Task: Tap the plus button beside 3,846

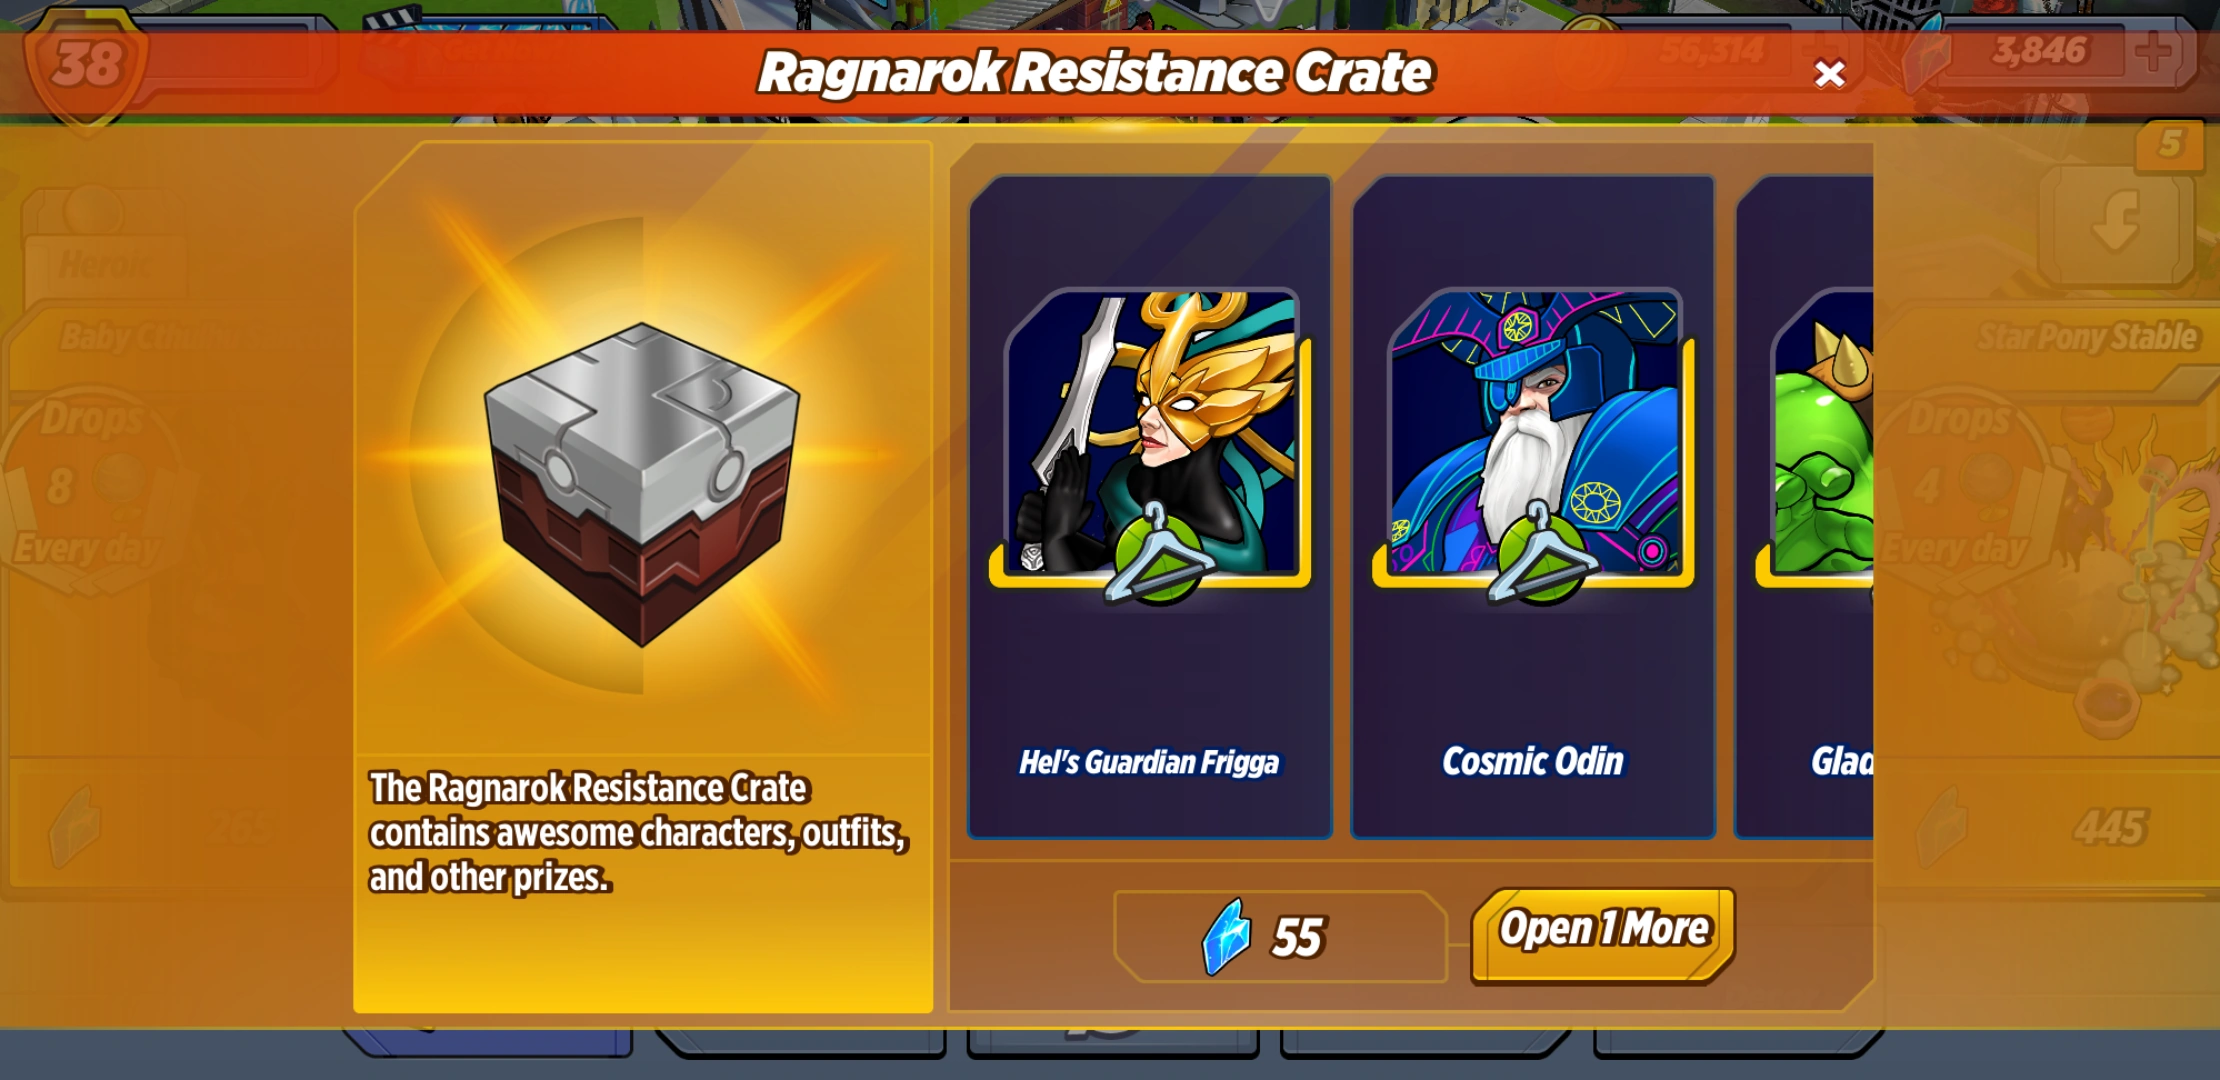Action: click(x=2156, y=51)
